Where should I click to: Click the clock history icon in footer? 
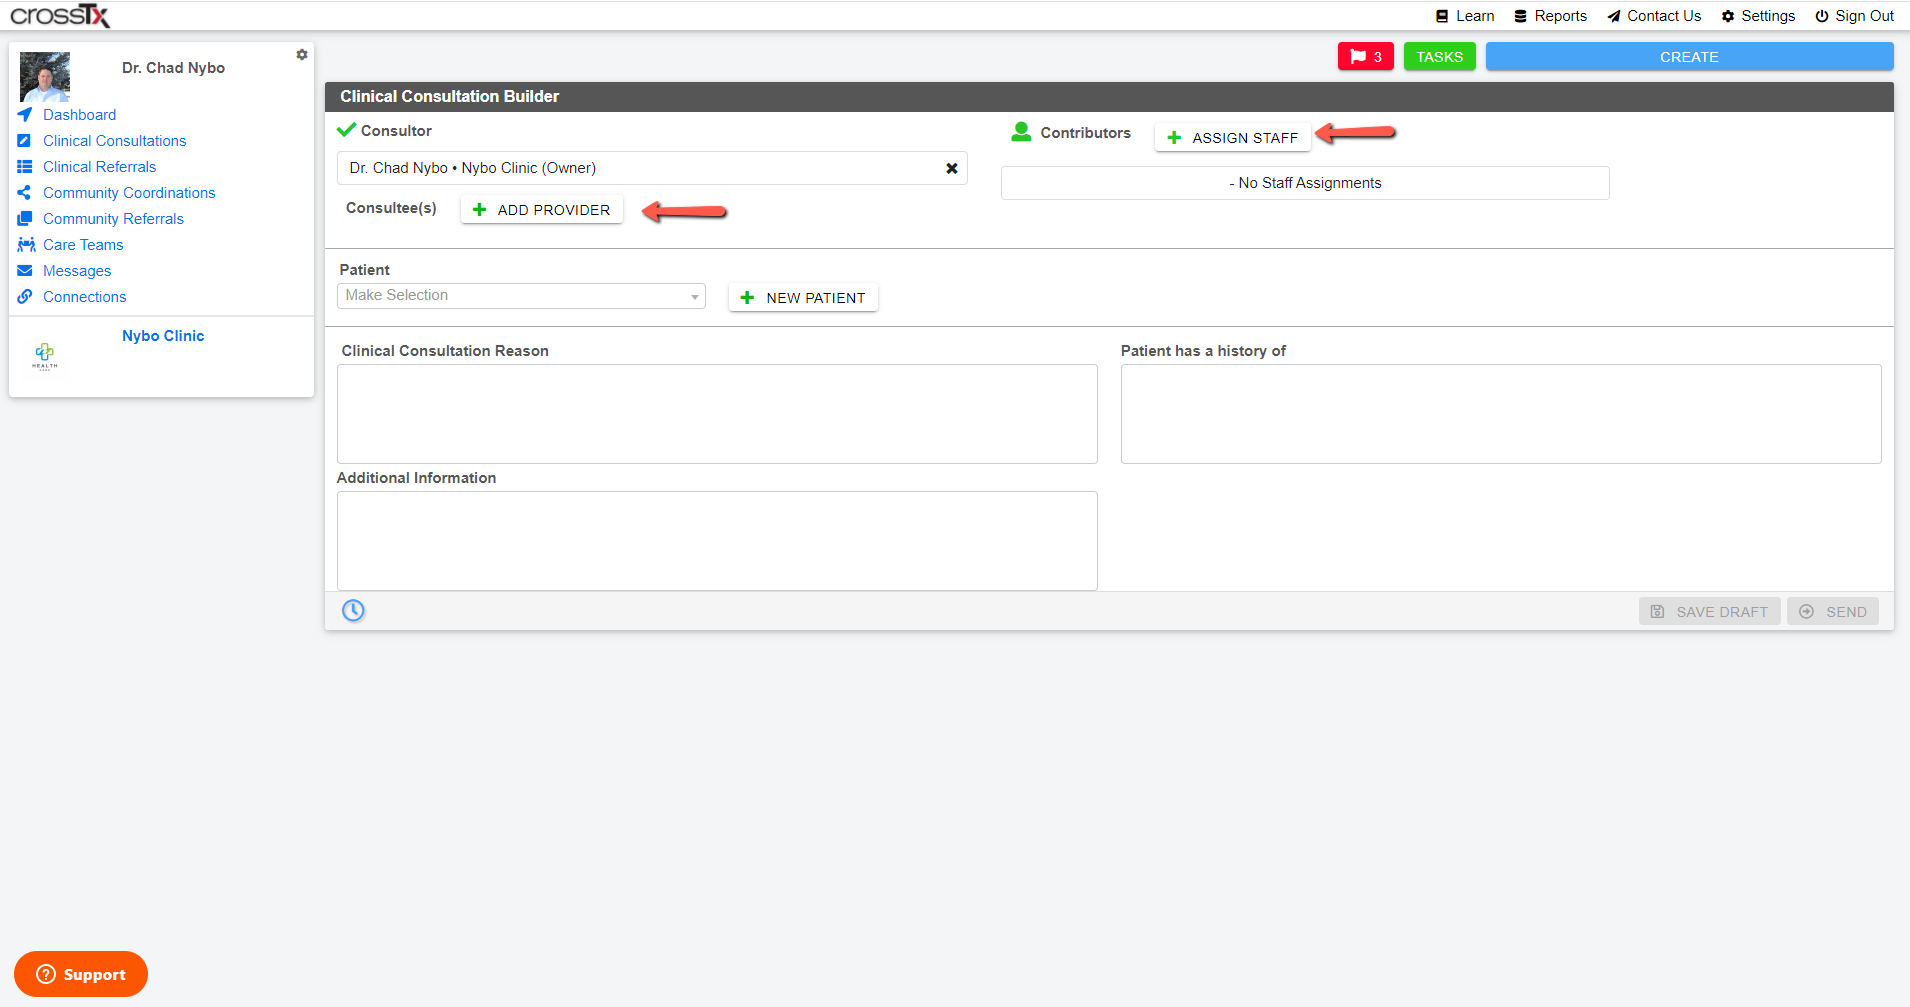coord(353,610)
